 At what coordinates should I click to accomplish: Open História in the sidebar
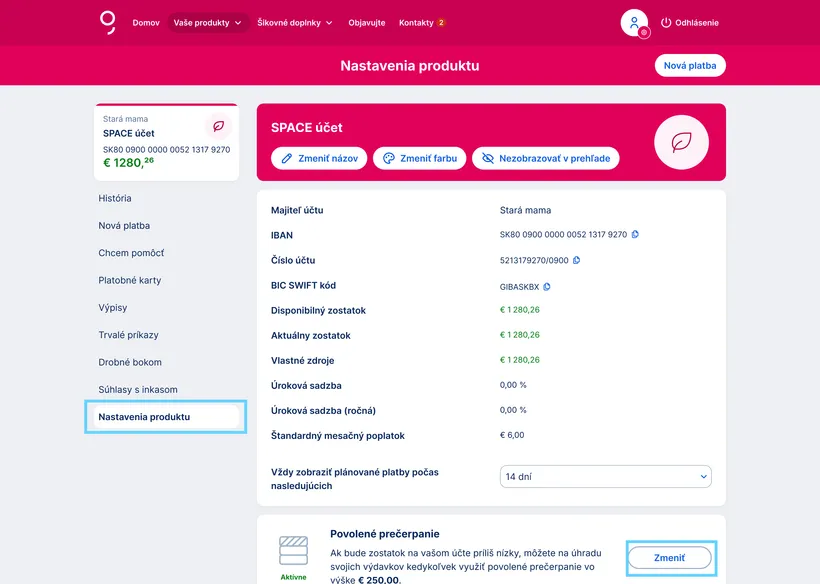click(115, 198)
